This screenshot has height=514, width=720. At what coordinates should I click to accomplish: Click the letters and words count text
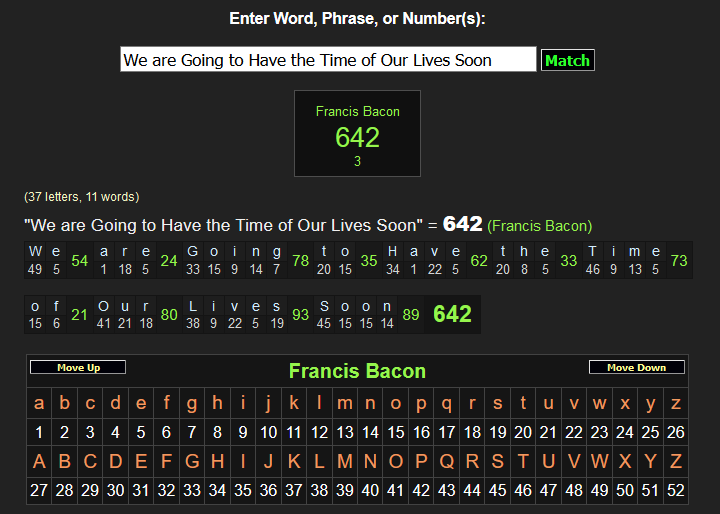pos(82,197)
